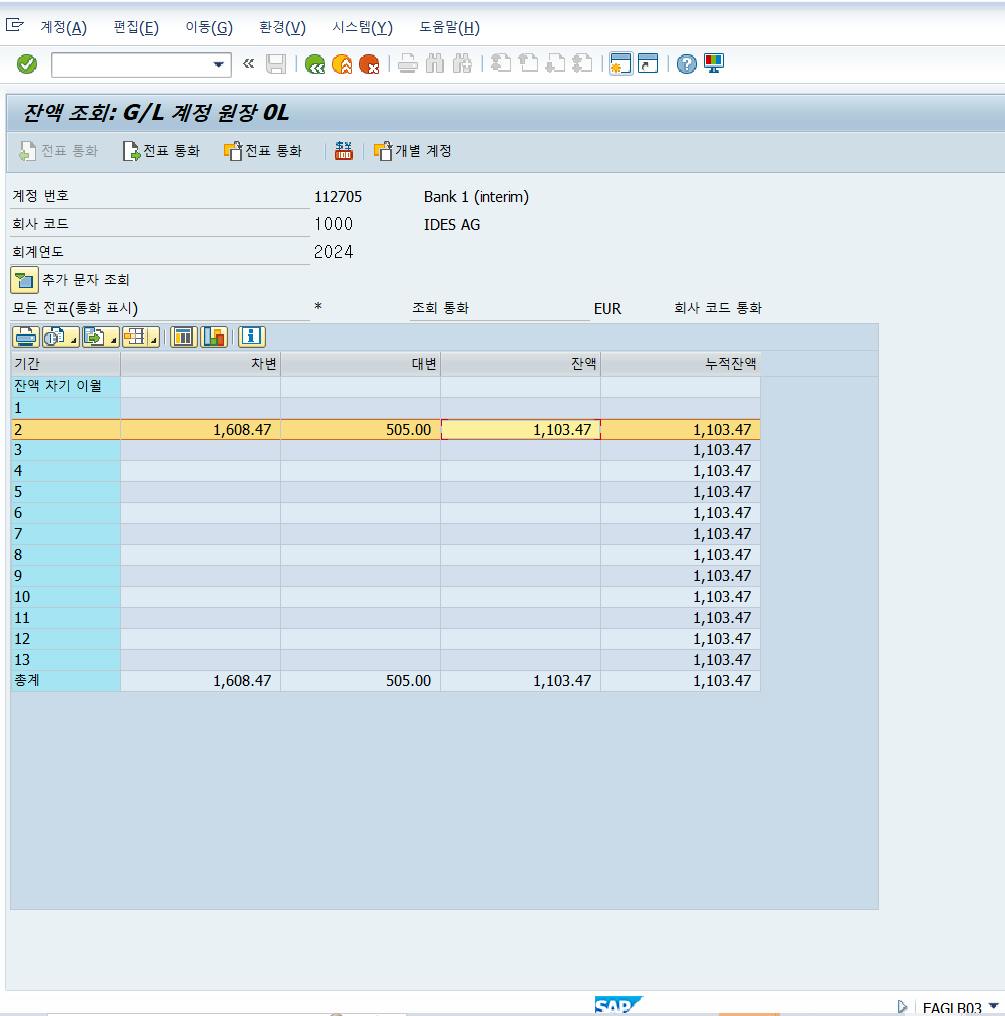This screenshot has height=1016, width=1005.
Task: Click the red calculator icon button
Action: coord(343,151)
